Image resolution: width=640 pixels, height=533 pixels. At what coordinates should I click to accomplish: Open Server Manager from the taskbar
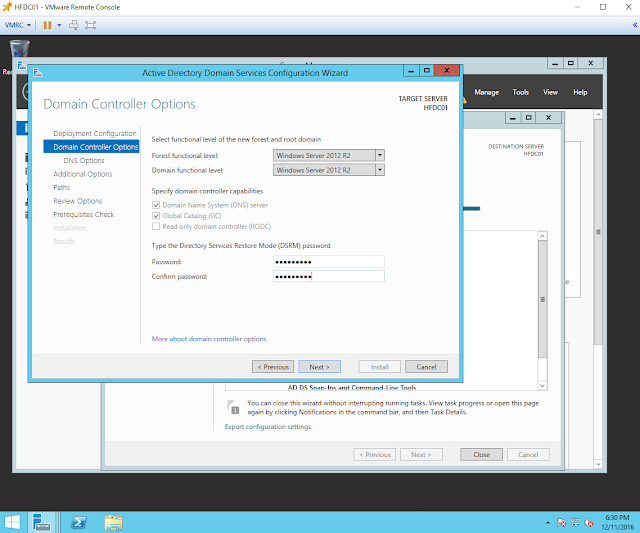click(41, 522)
